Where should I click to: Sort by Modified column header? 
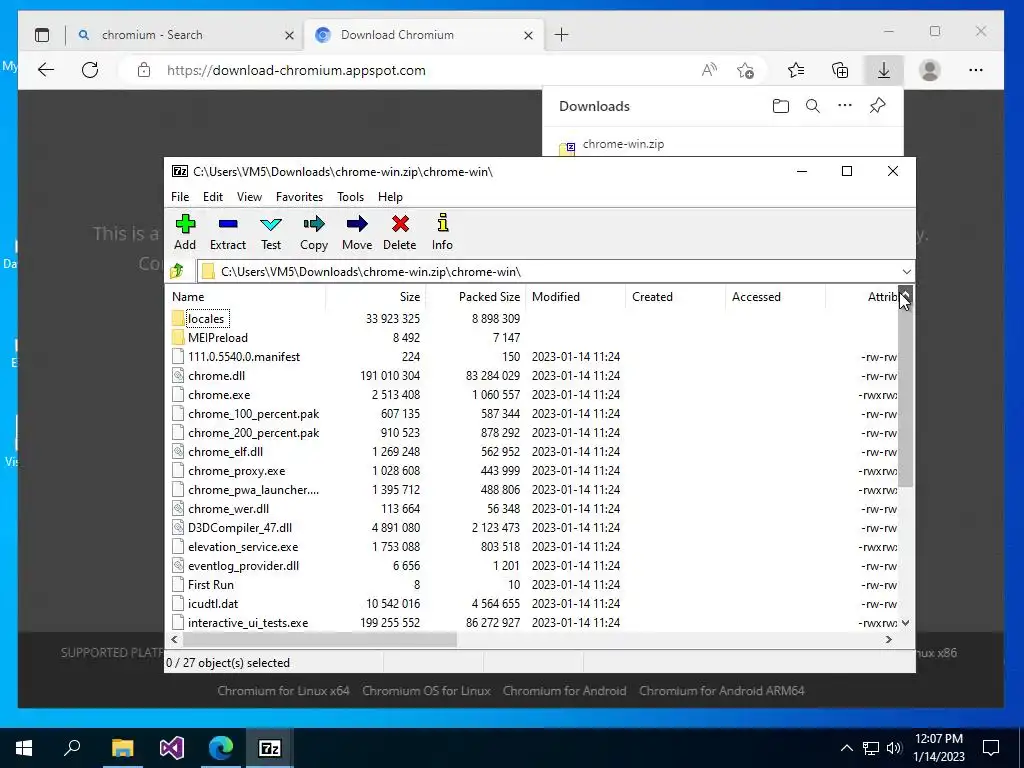[x=575, y=296]
